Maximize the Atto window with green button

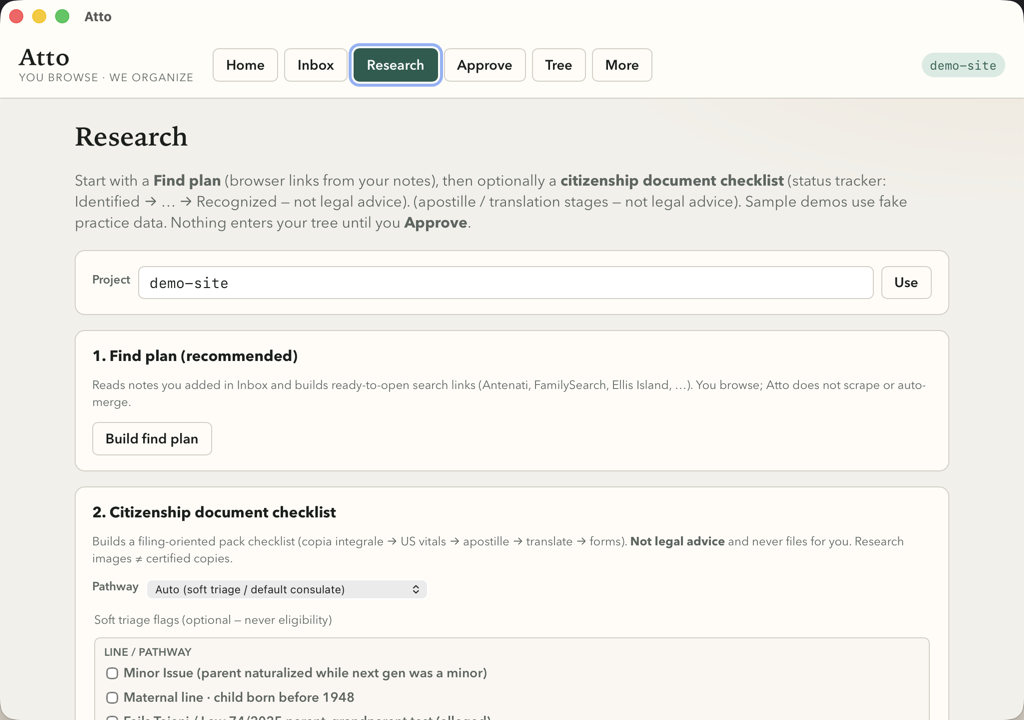[x=62, y=16]
